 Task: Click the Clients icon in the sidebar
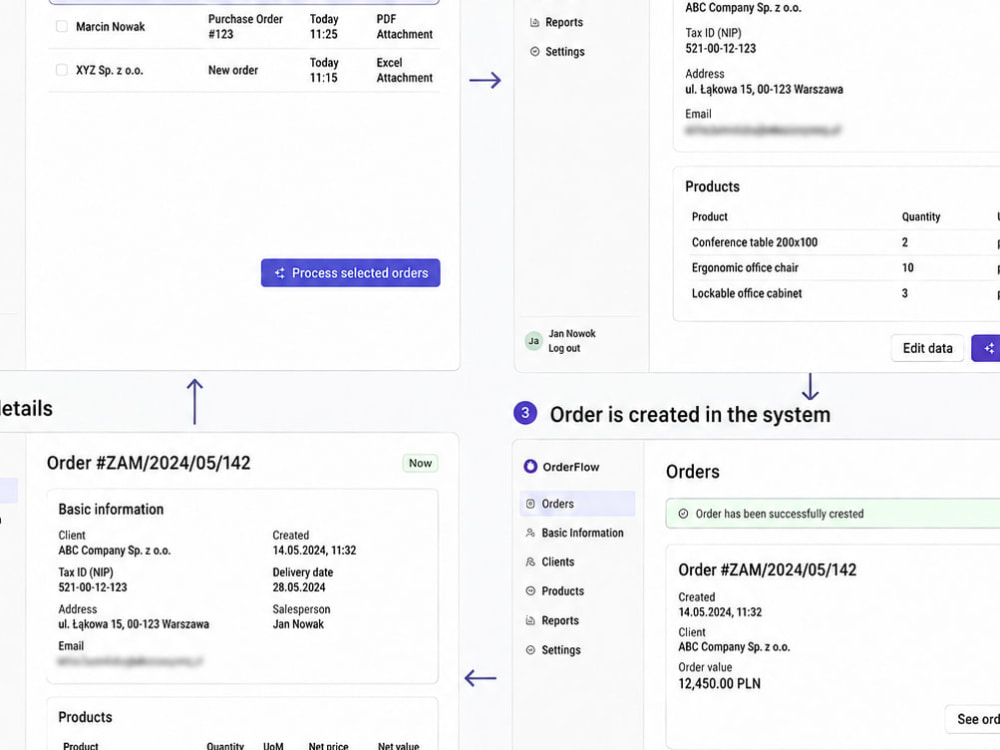click(530, 562)
